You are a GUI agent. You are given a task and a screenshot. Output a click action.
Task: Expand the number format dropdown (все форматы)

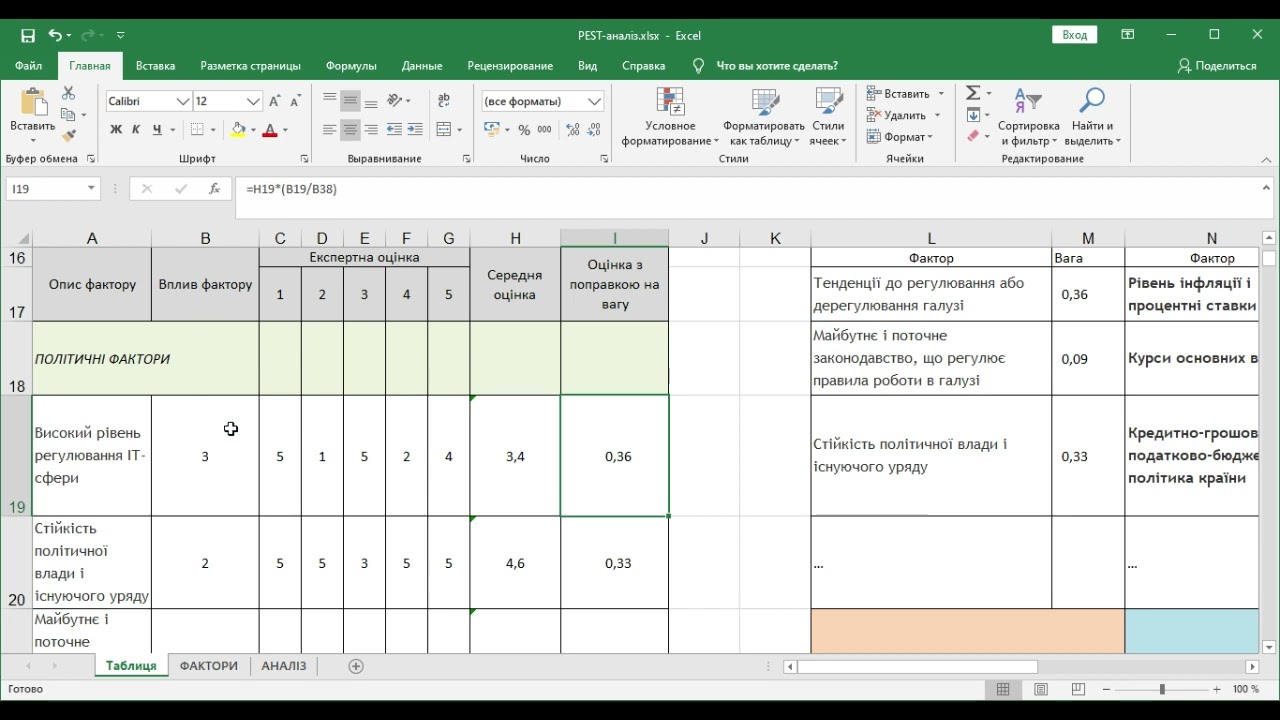coord(595,102)
